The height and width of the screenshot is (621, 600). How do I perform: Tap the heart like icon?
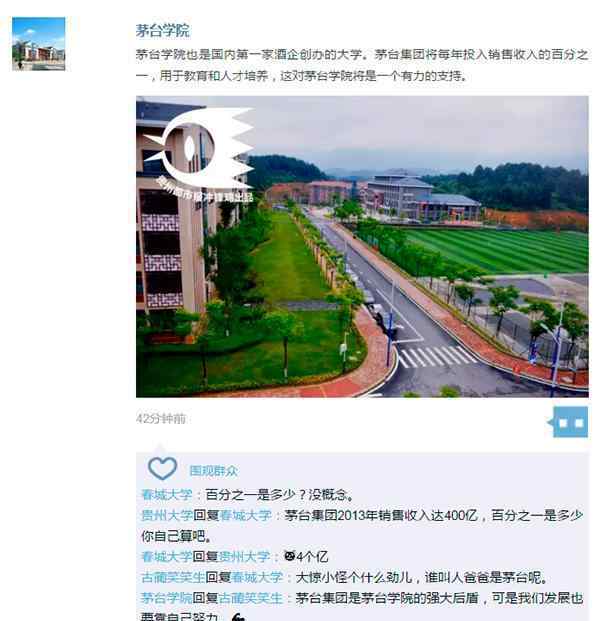click(x=162, y=468)
